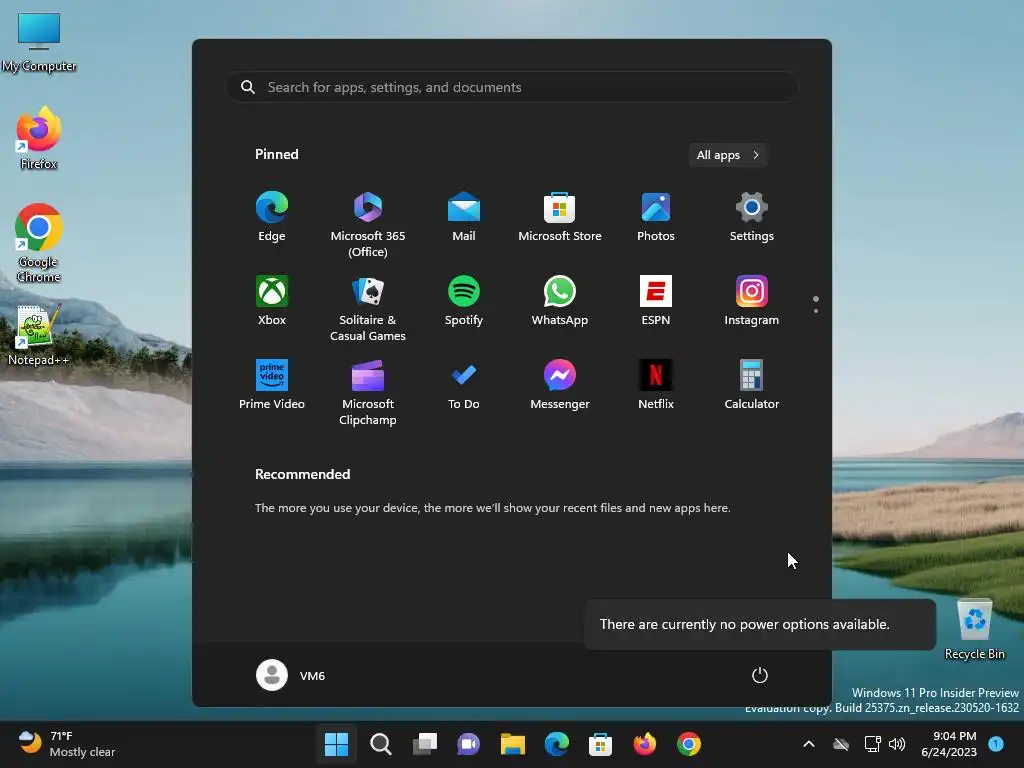Expand the hidden system tray icons

click(x=808, y=744)
